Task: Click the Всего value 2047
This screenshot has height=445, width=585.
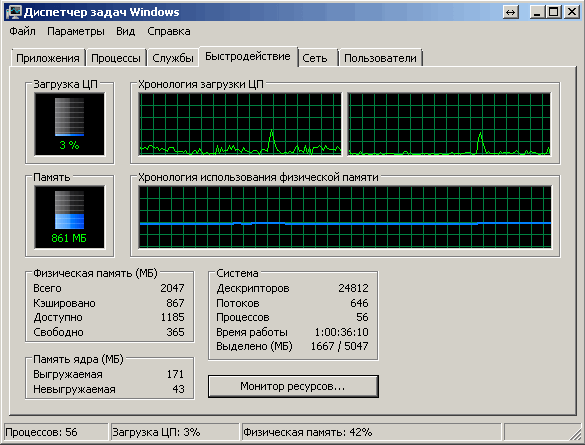Action: pos(172,288)
